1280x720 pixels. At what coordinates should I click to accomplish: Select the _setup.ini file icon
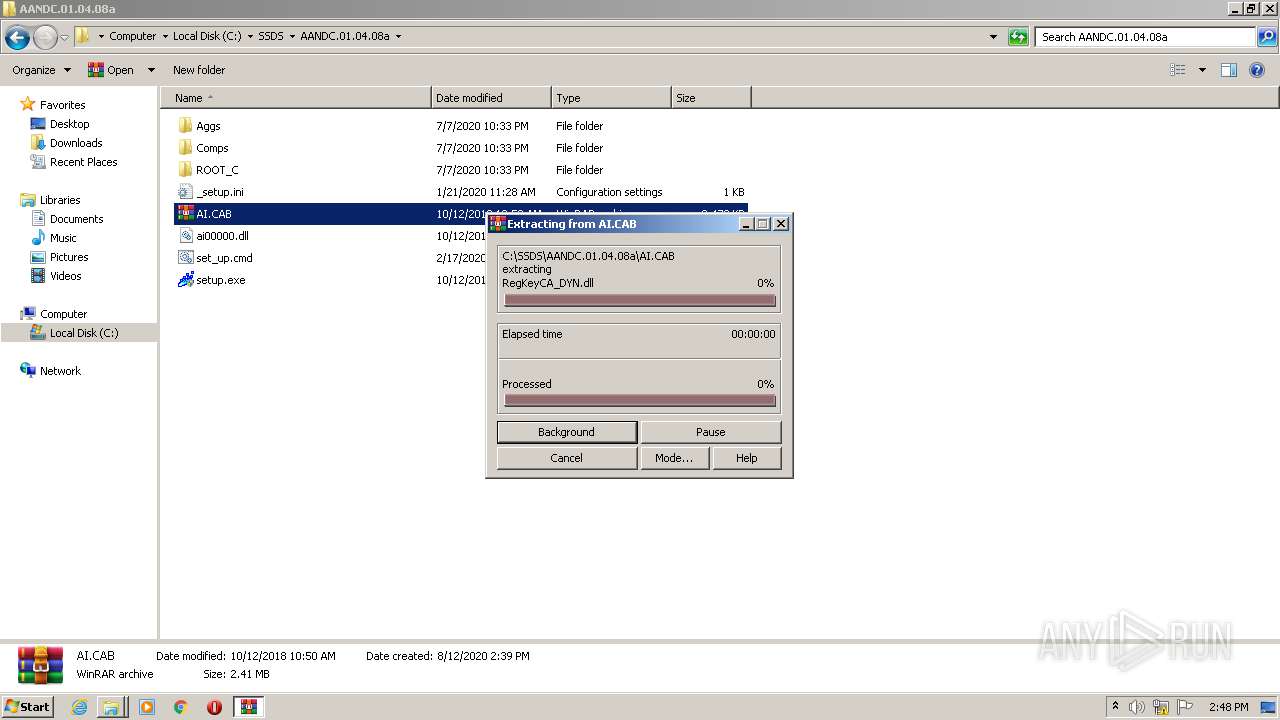tap(185, 192)
